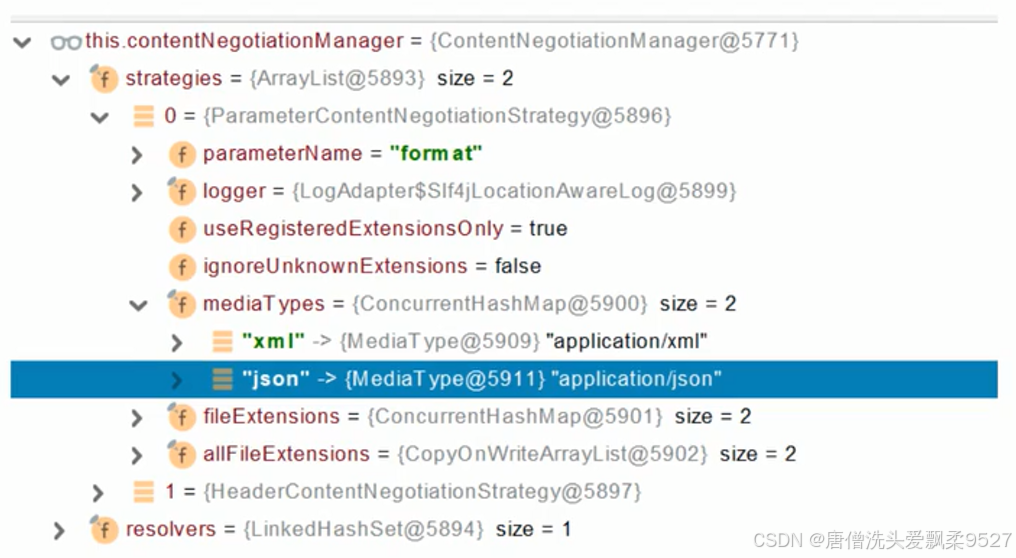Click the field icon for useRegisteredExtensionsOnly
This screenshot has height=558, width=1016.
click(x=182, y=229)
